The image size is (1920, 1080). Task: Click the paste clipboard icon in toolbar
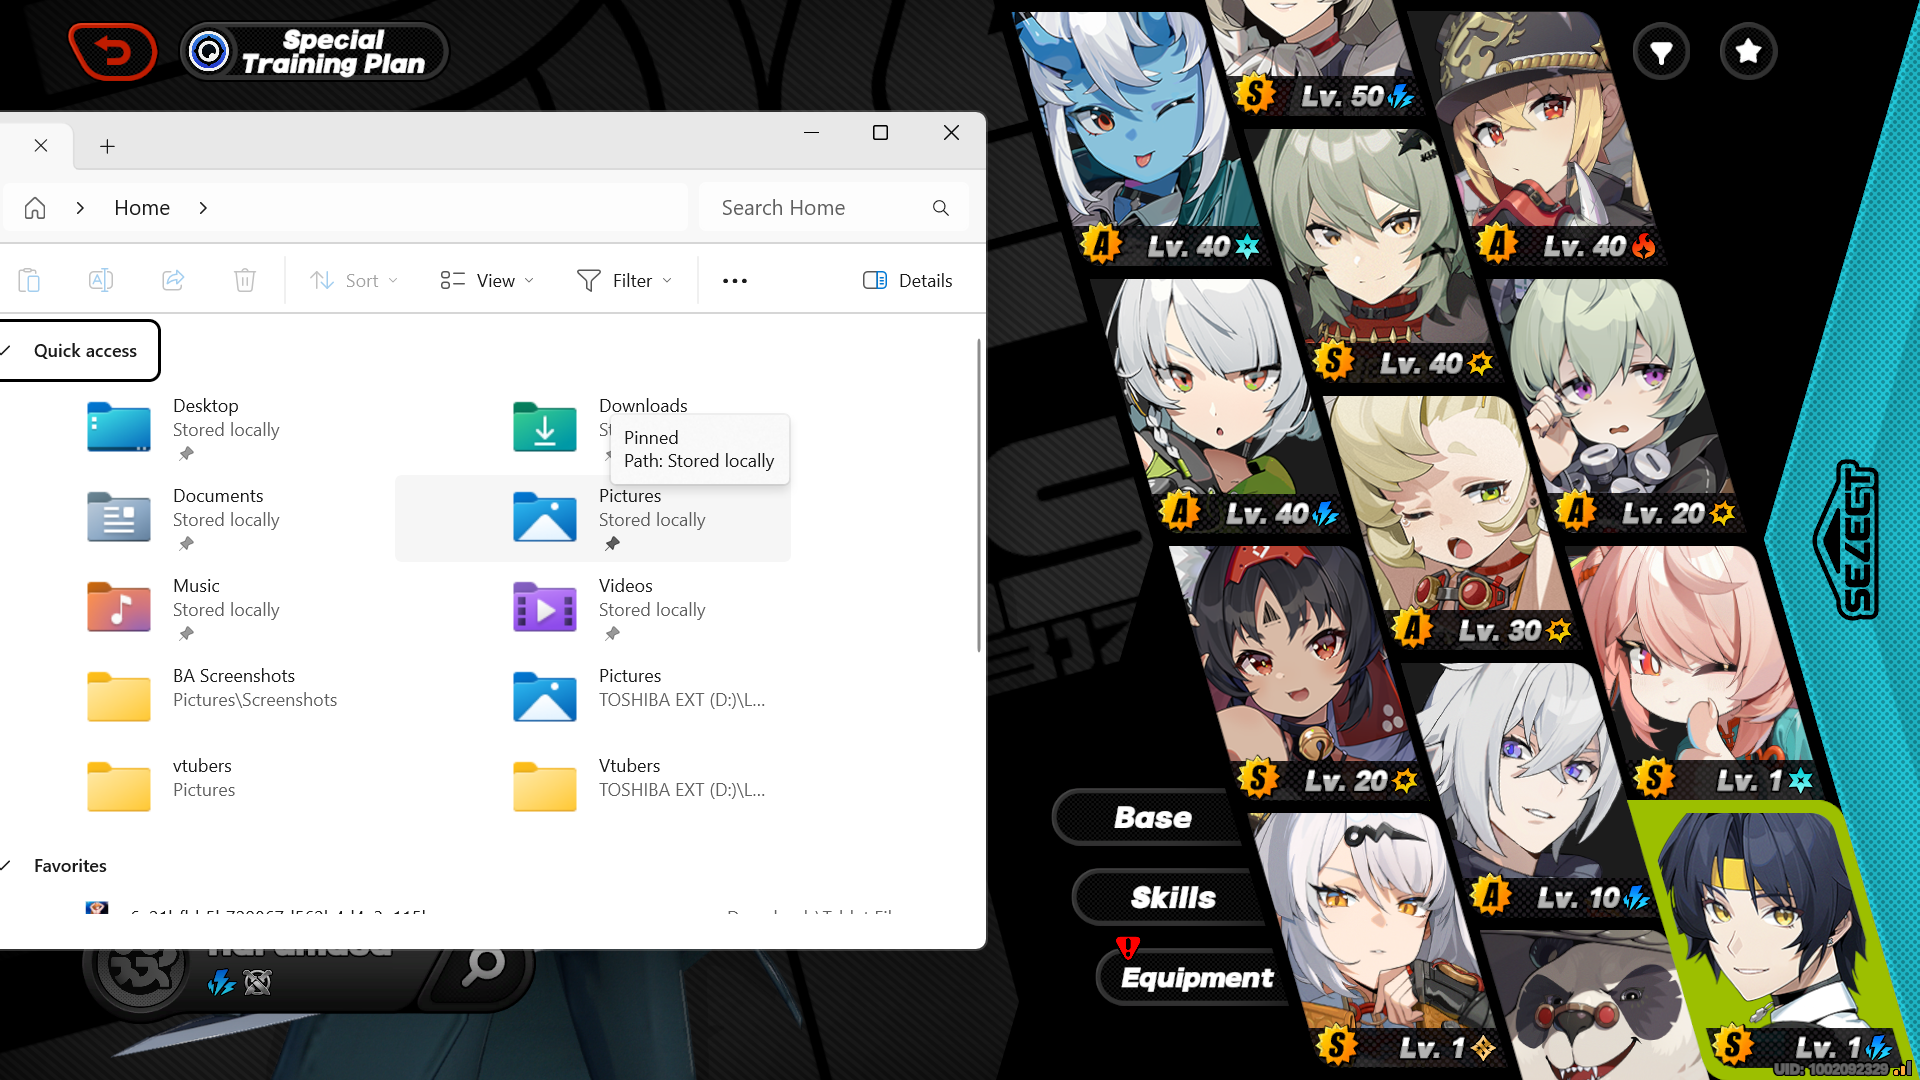[x=29, y=281]
